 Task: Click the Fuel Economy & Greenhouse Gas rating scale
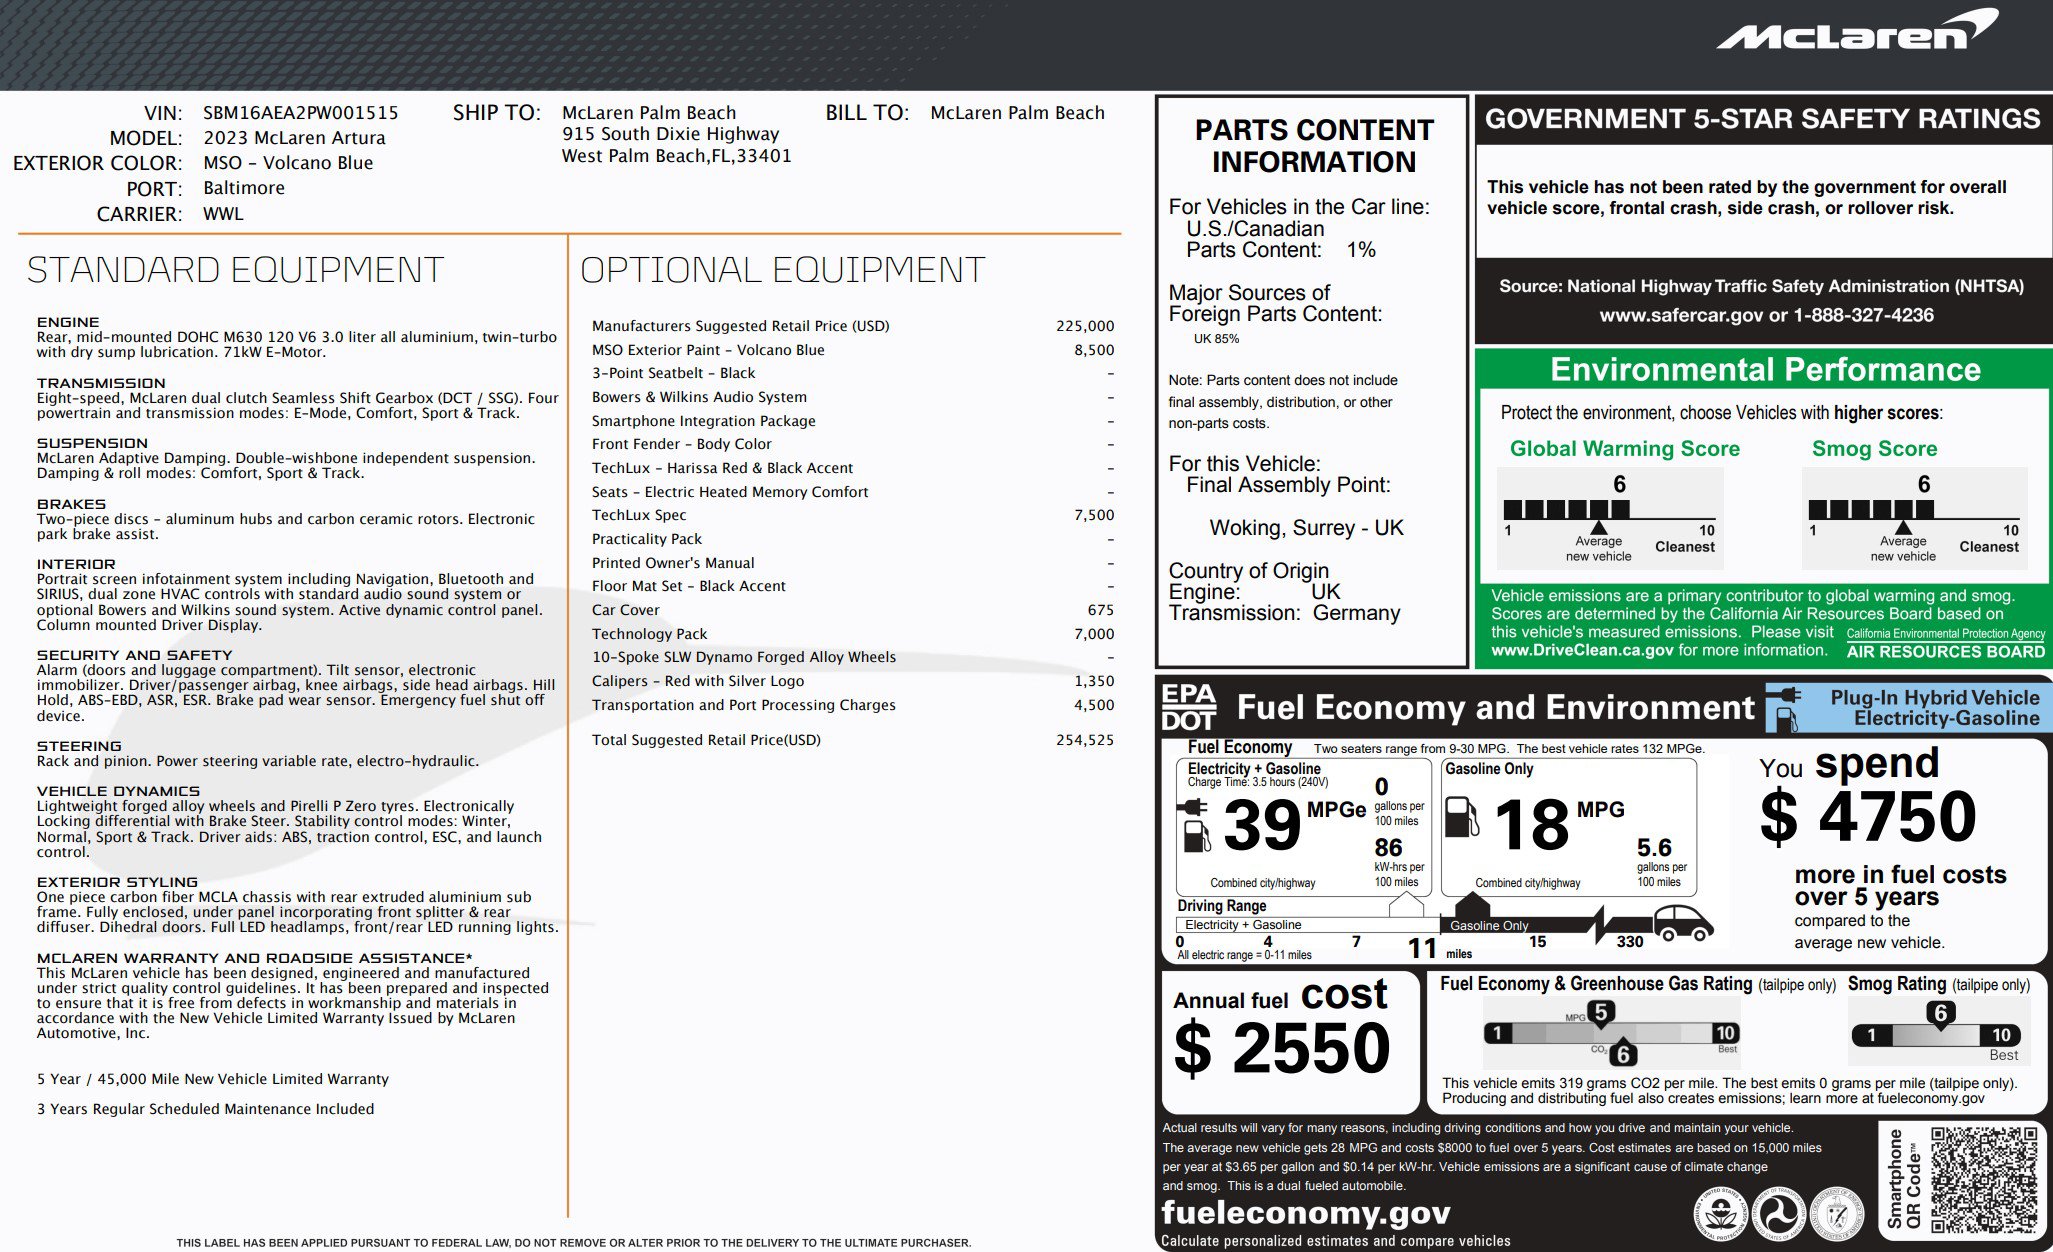pyautogui.click(x=1612, y=1033)
